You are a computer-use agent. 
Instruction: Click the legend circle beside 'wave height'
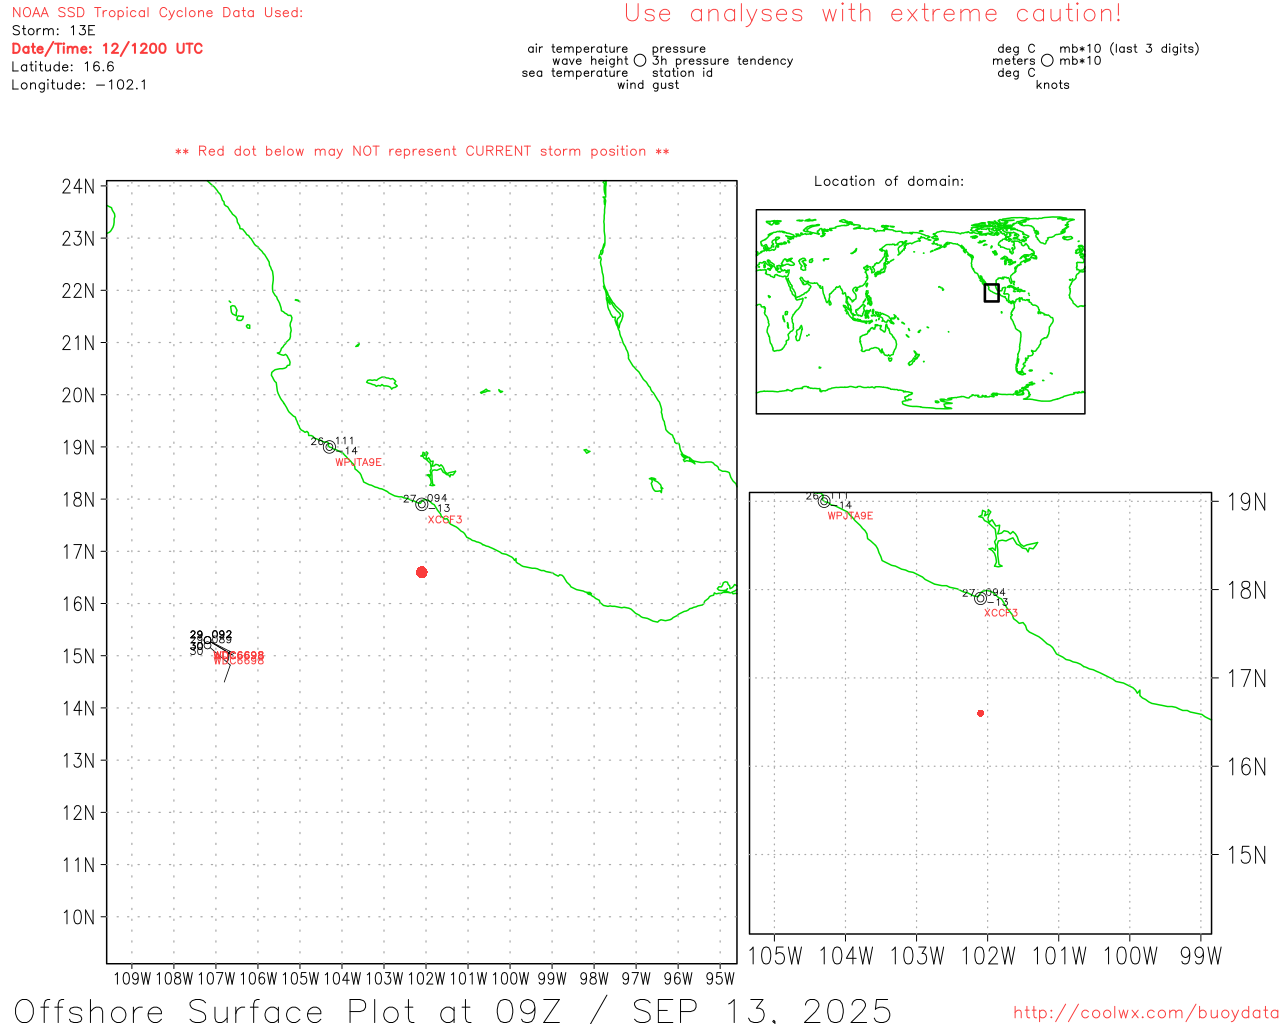tap(640, 61)
